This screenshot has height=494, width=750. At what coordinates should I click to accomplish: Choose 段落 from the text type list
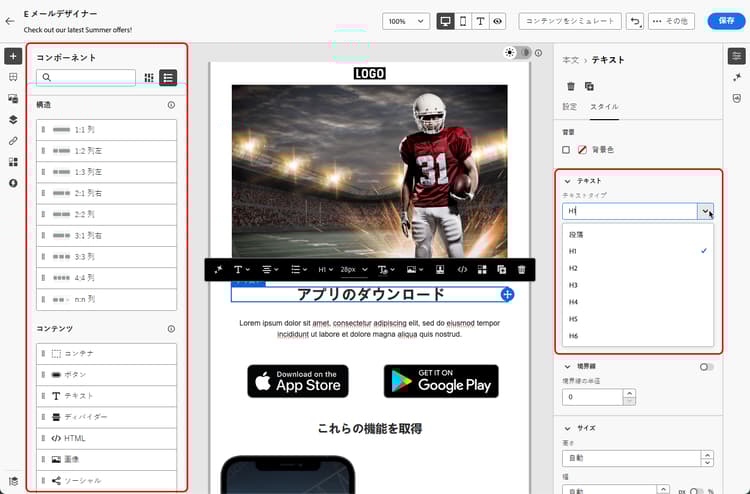tap(638, 235)
